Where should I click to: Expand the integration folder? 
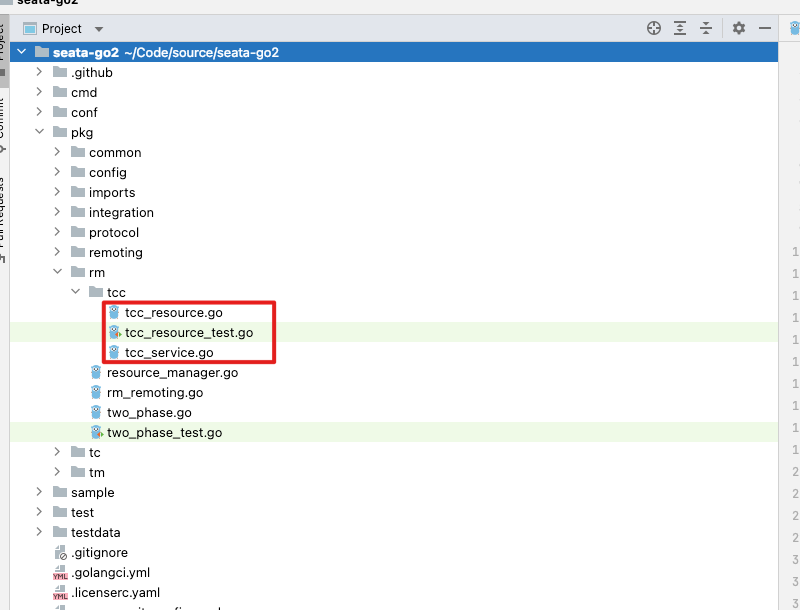[57, 212]
